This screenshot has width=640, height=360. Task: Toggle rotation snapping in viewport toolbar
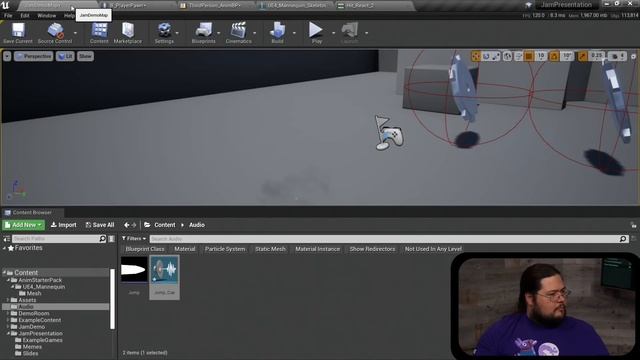(554, 56)
